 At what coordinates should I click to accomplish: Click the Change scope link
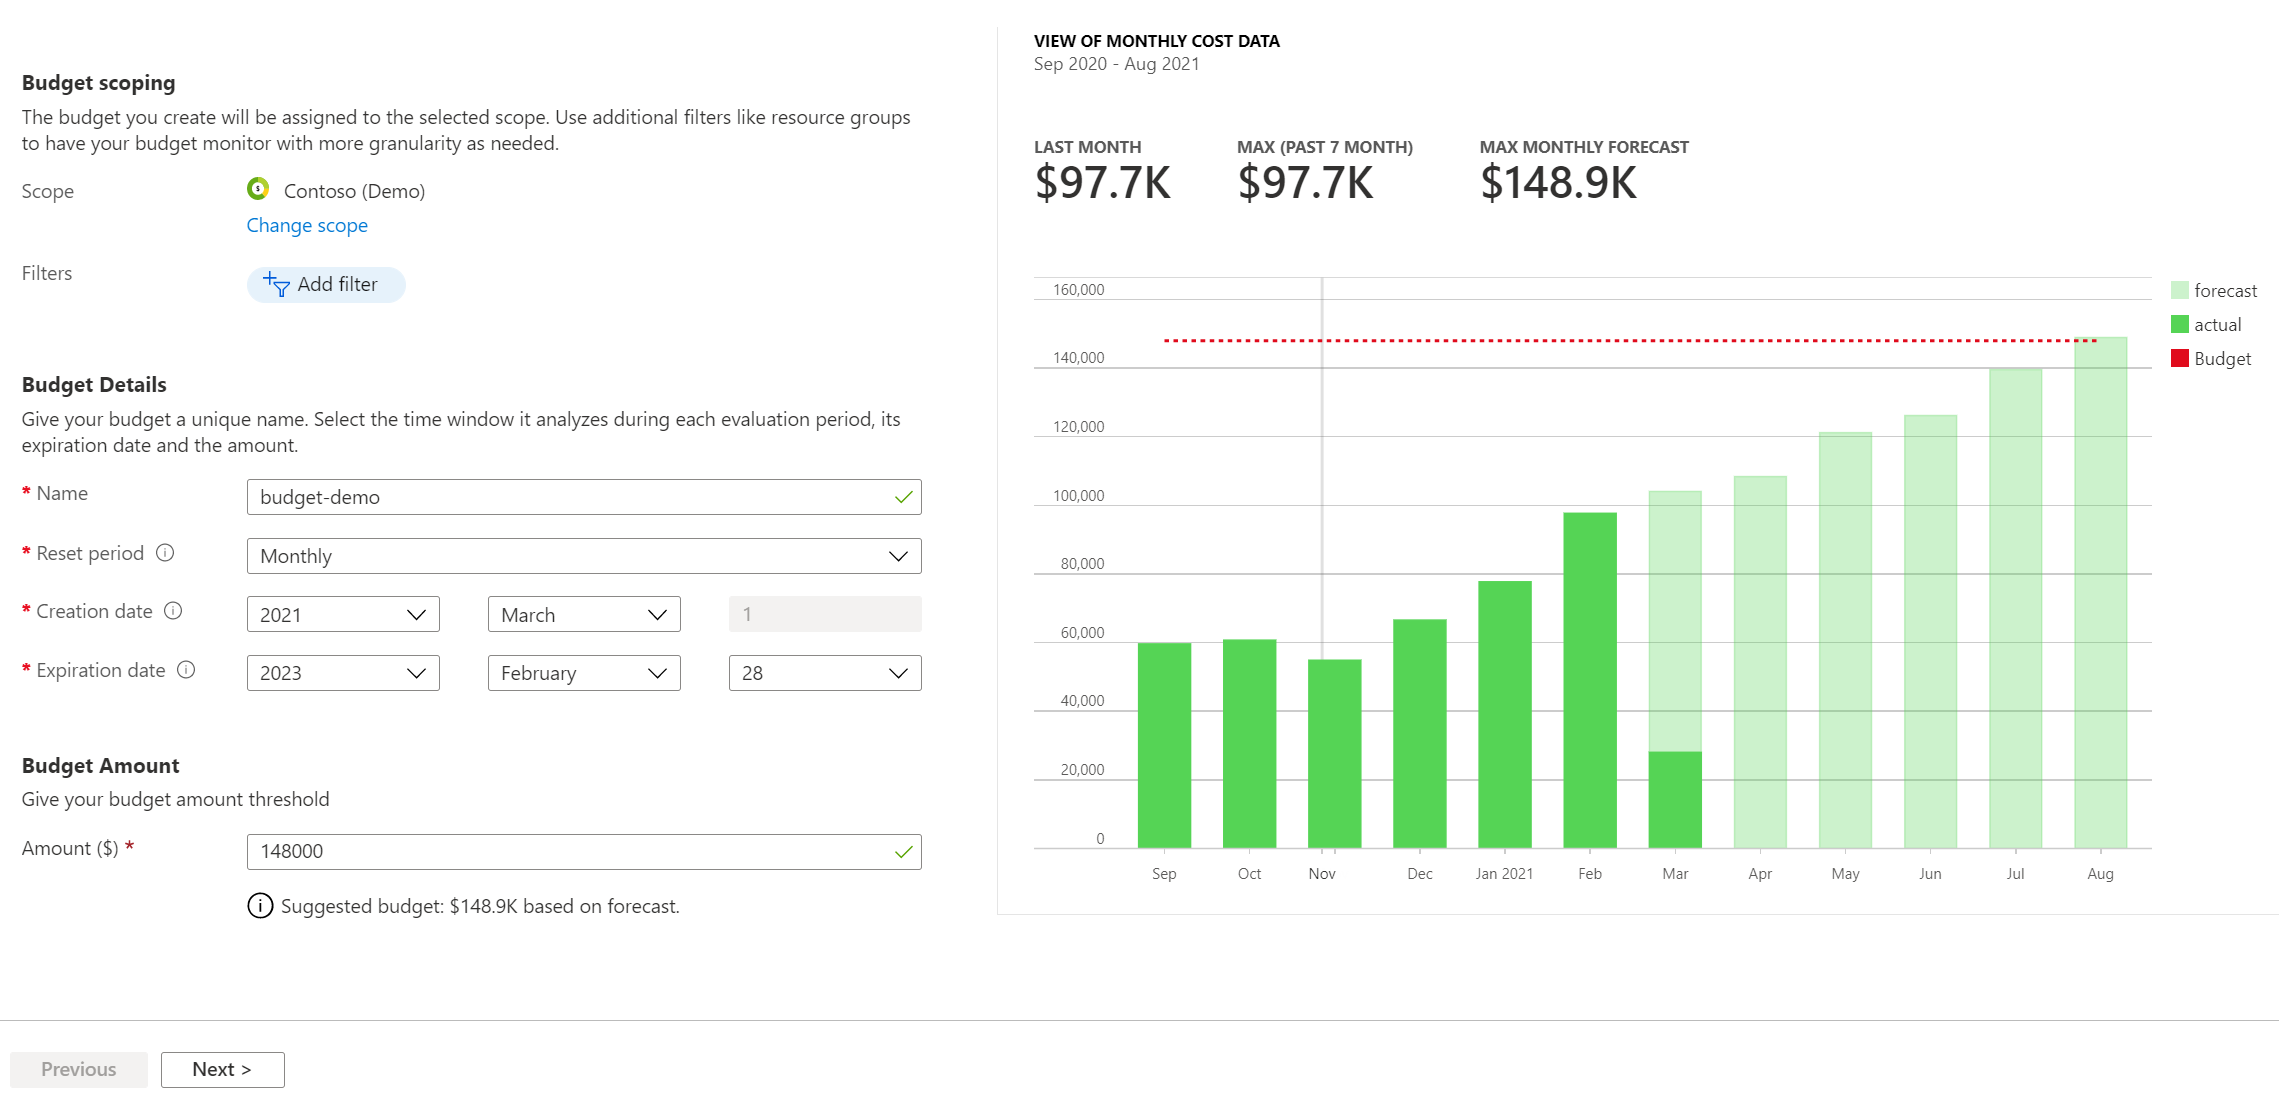[x=305, y=224]
